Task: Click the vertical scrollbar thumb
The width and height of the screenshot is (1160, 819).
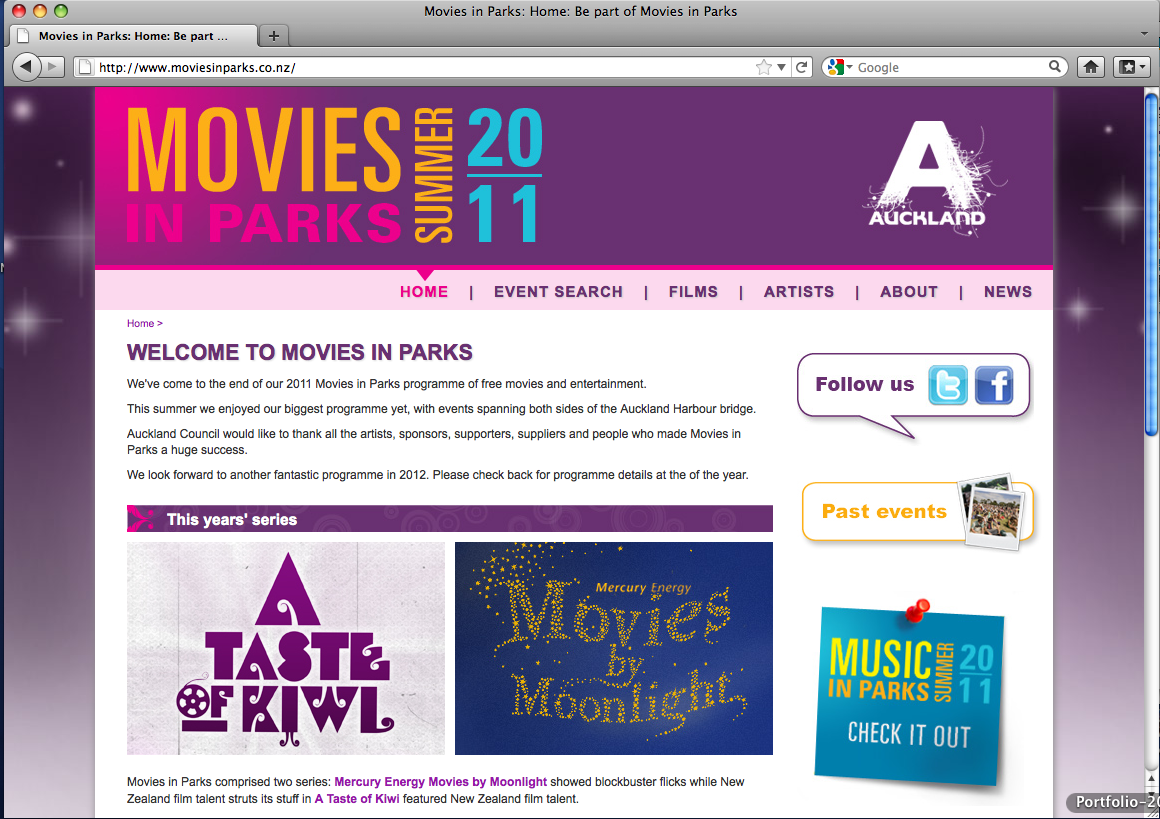Action: point(1152,264)
